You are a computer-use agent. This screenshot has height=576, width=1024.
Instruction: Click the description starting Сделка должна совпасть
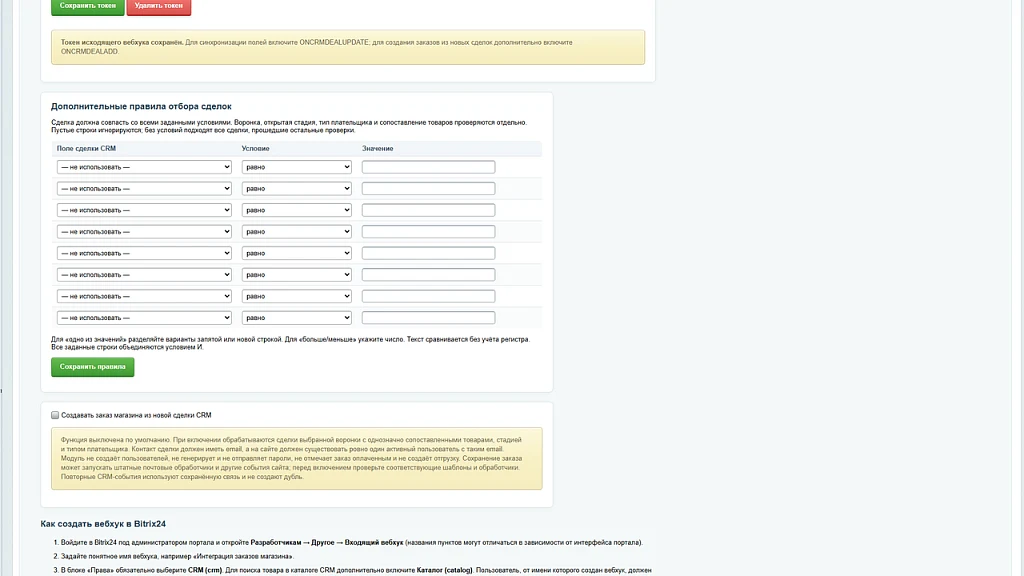pos(289,126)
